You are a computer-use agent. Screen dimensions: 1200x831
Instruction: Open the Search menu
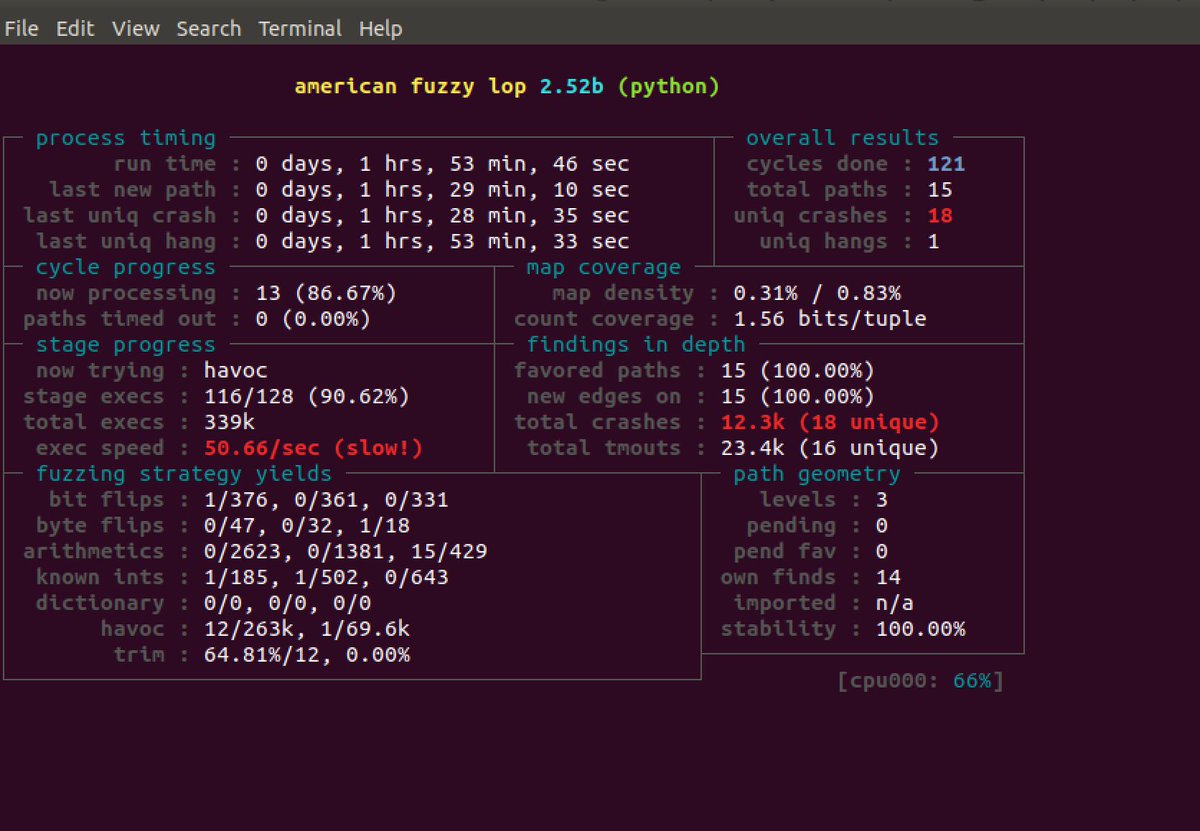tap(209, 29)
